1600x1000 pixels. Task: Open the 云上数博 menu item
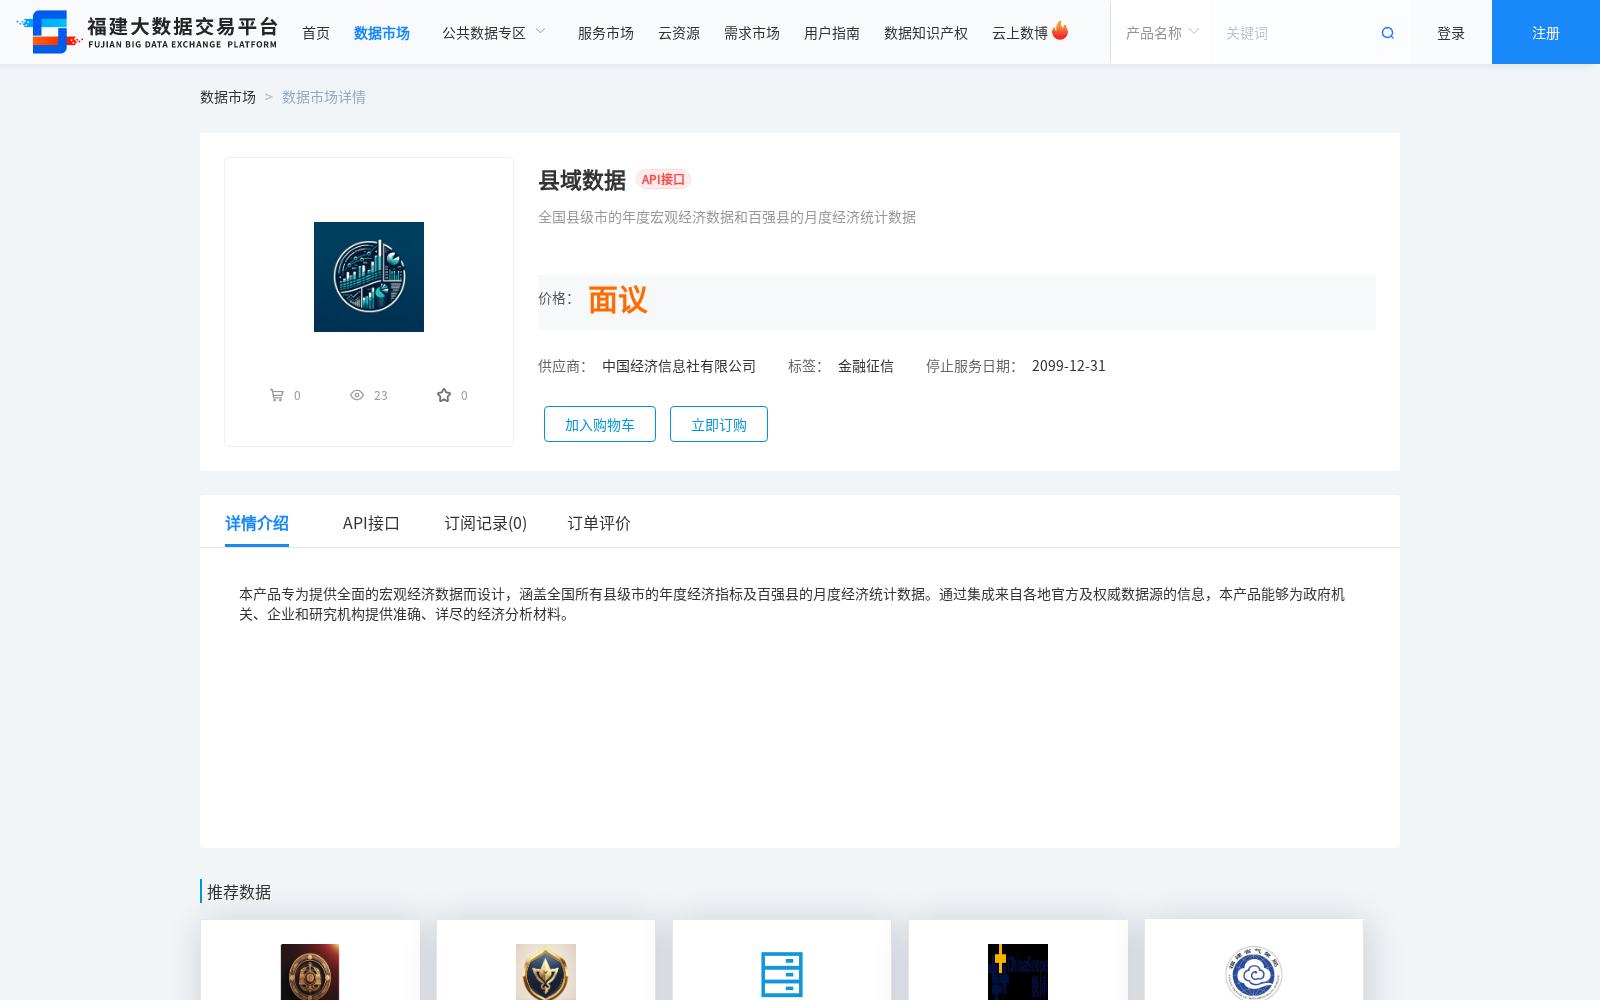coord(1020,33)
